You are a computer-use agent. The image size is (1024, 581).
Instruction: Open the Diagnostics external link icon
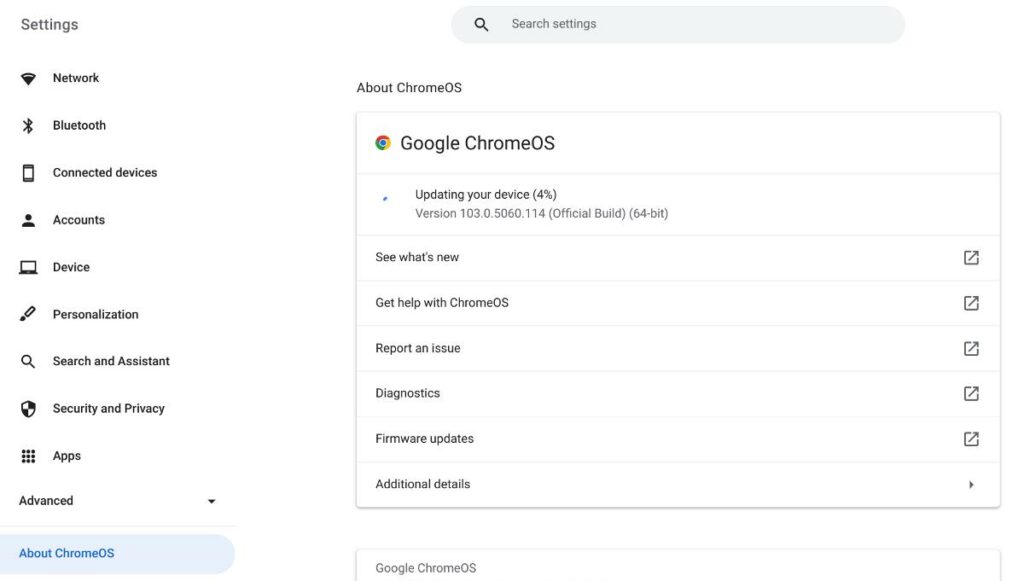point(970,393)
